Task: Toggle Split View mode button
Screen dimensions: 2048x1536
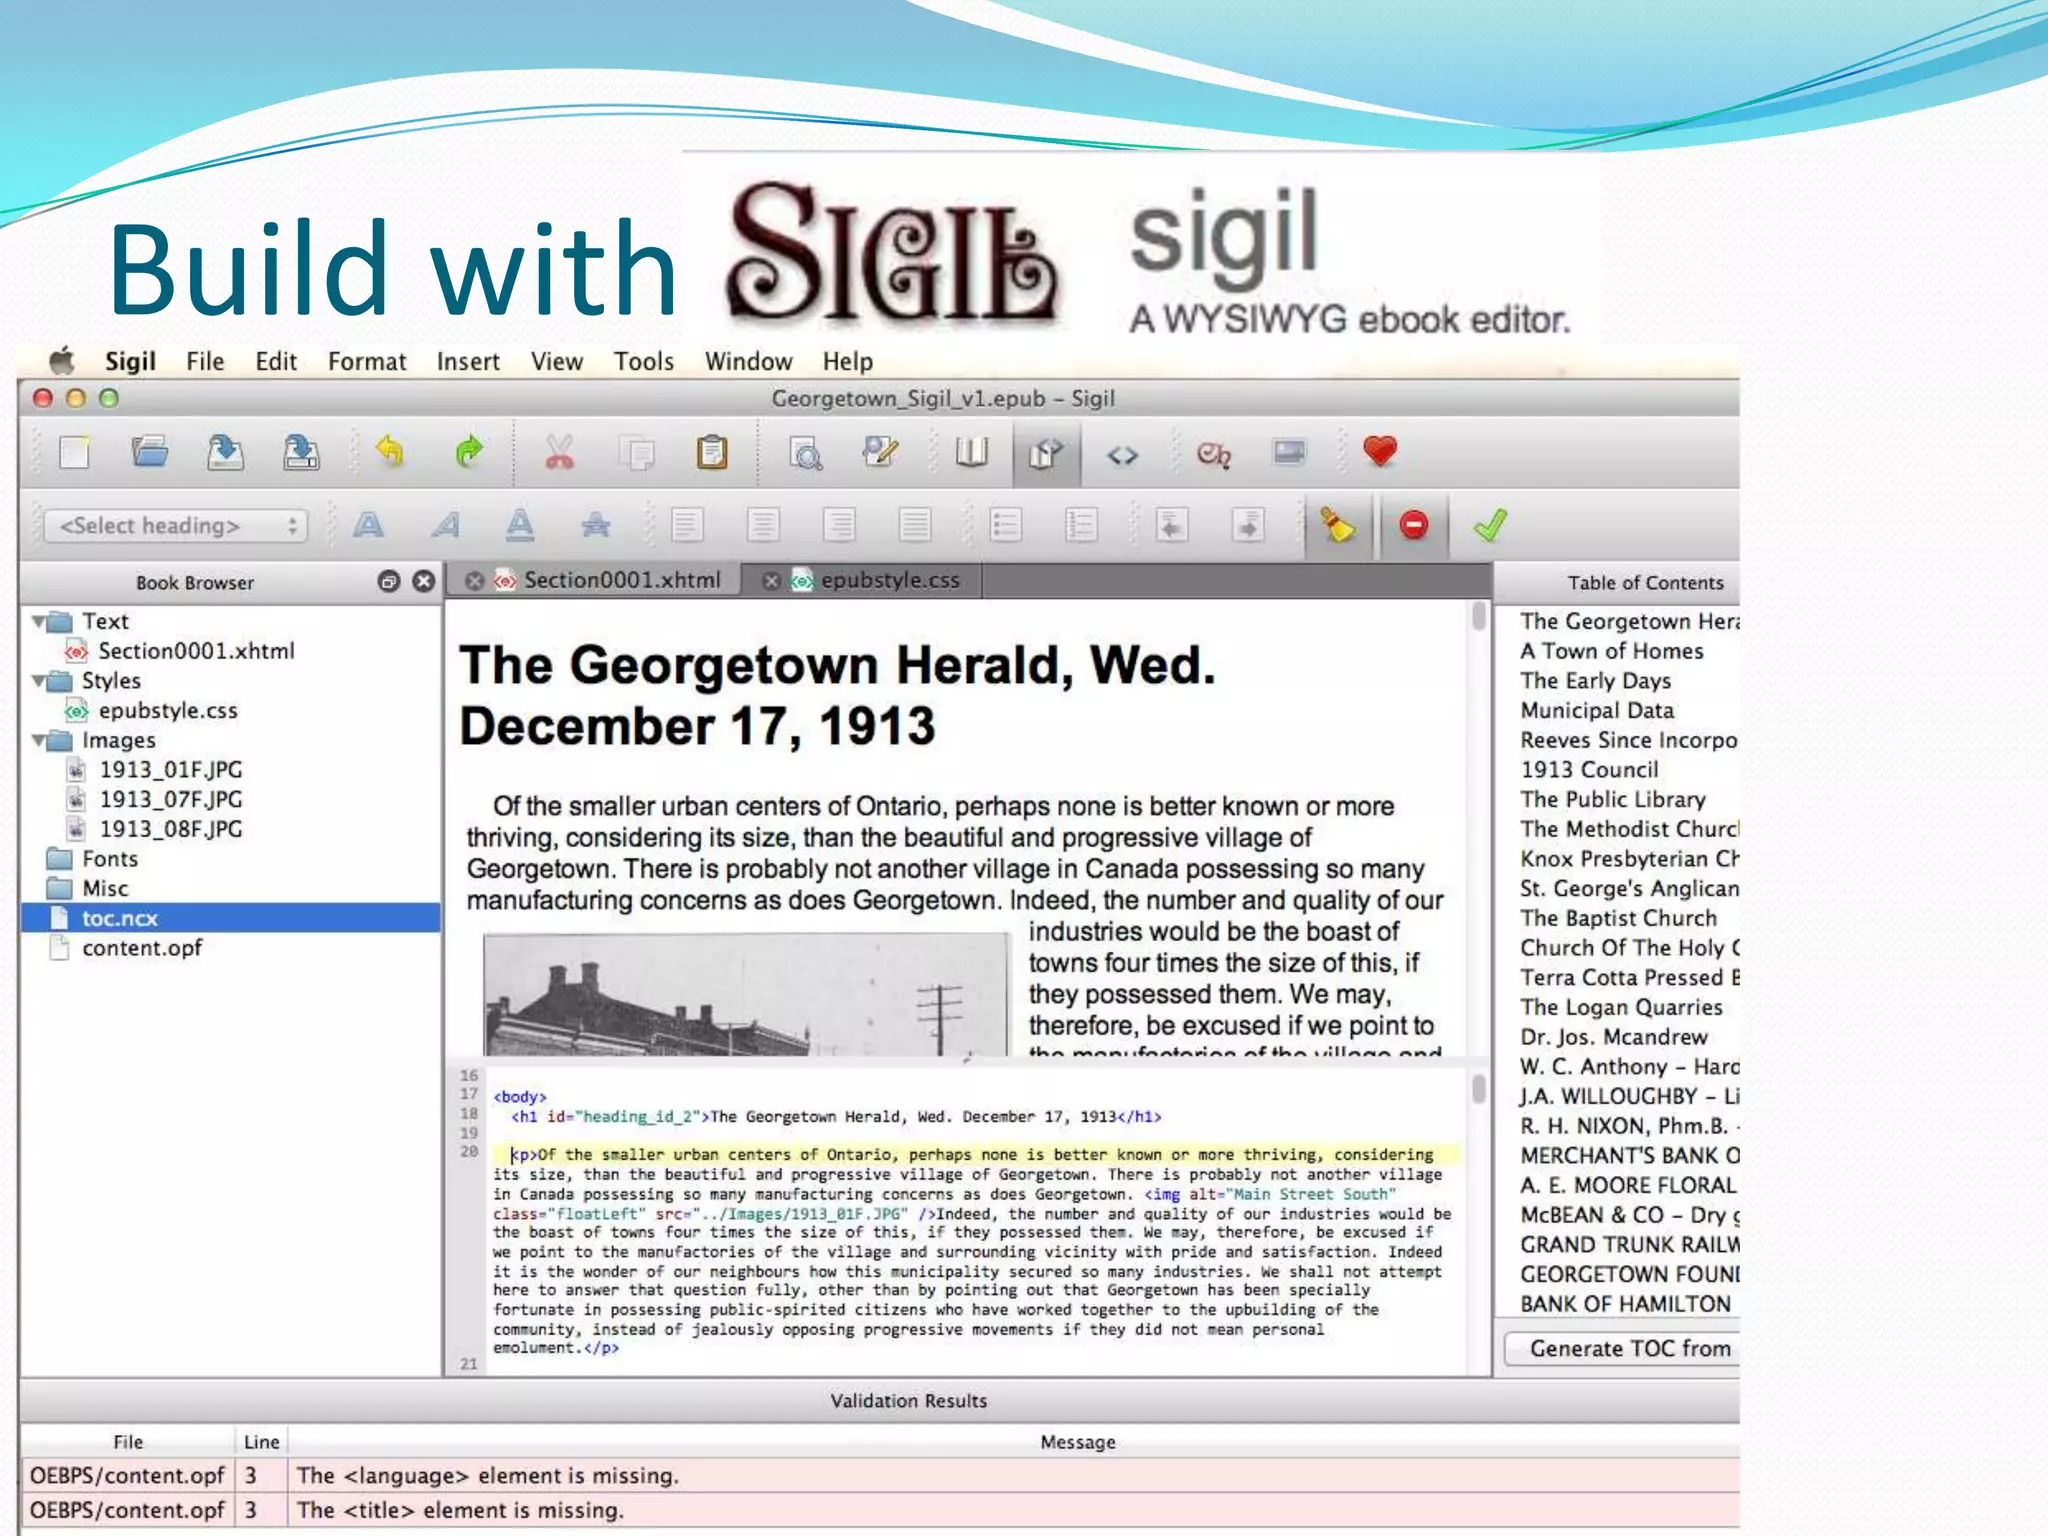Action: click(x=1045, y=455)
